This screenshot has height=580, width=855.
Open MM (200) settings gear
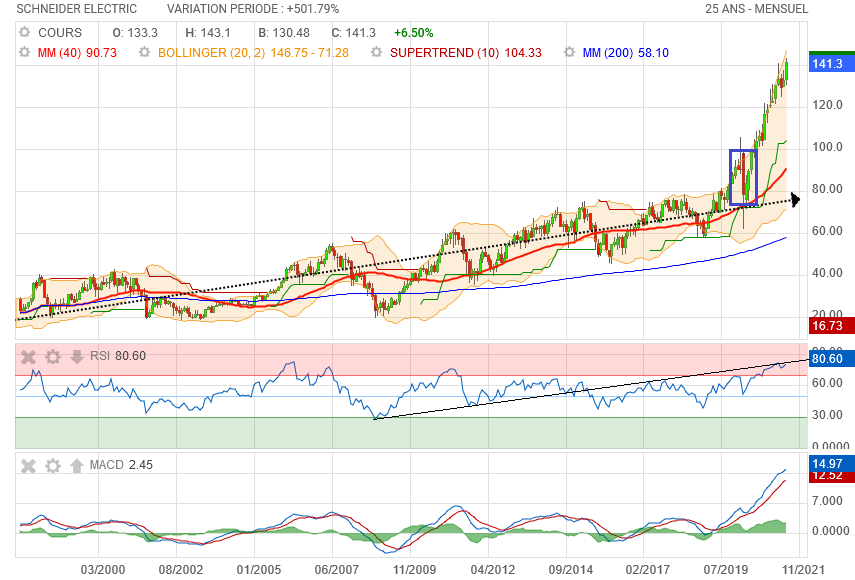[x=569, y=52]
